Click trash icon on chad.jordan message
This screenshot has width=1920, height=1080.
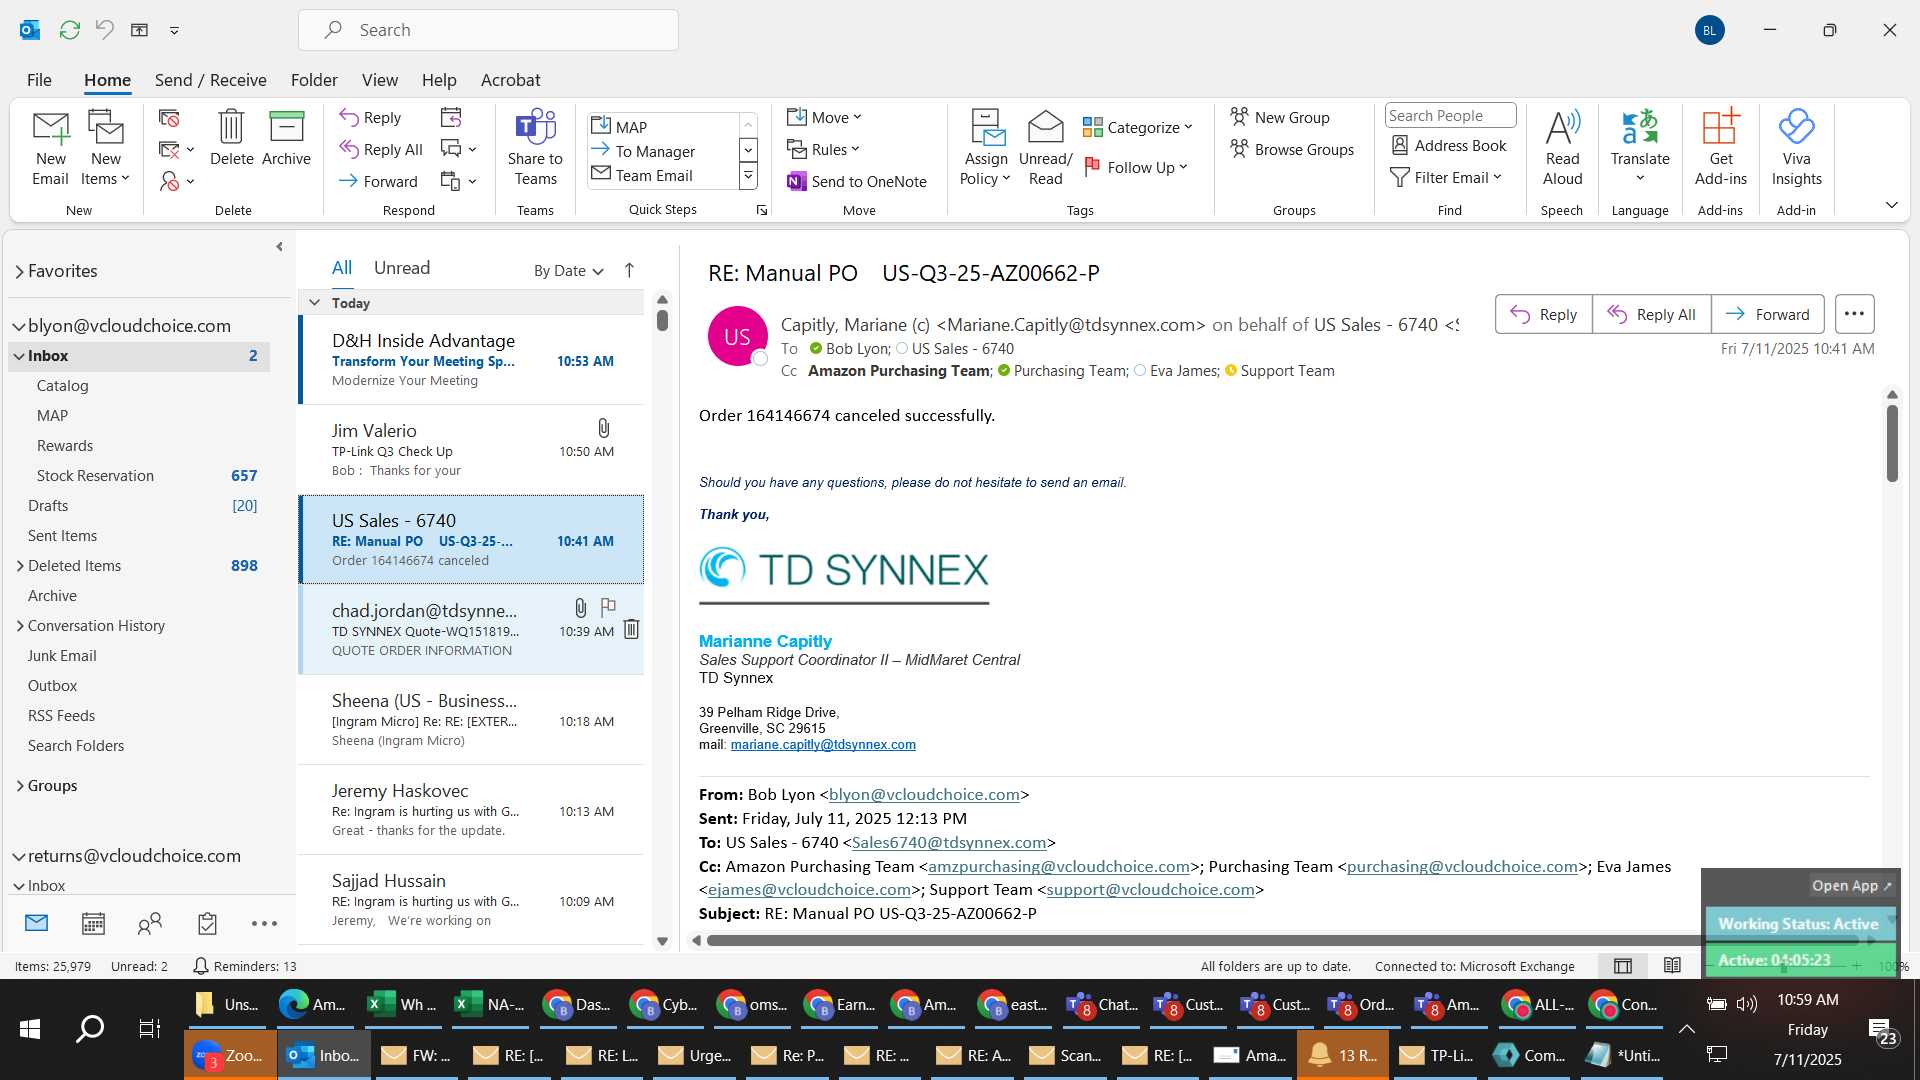click(x=632, y=629)
